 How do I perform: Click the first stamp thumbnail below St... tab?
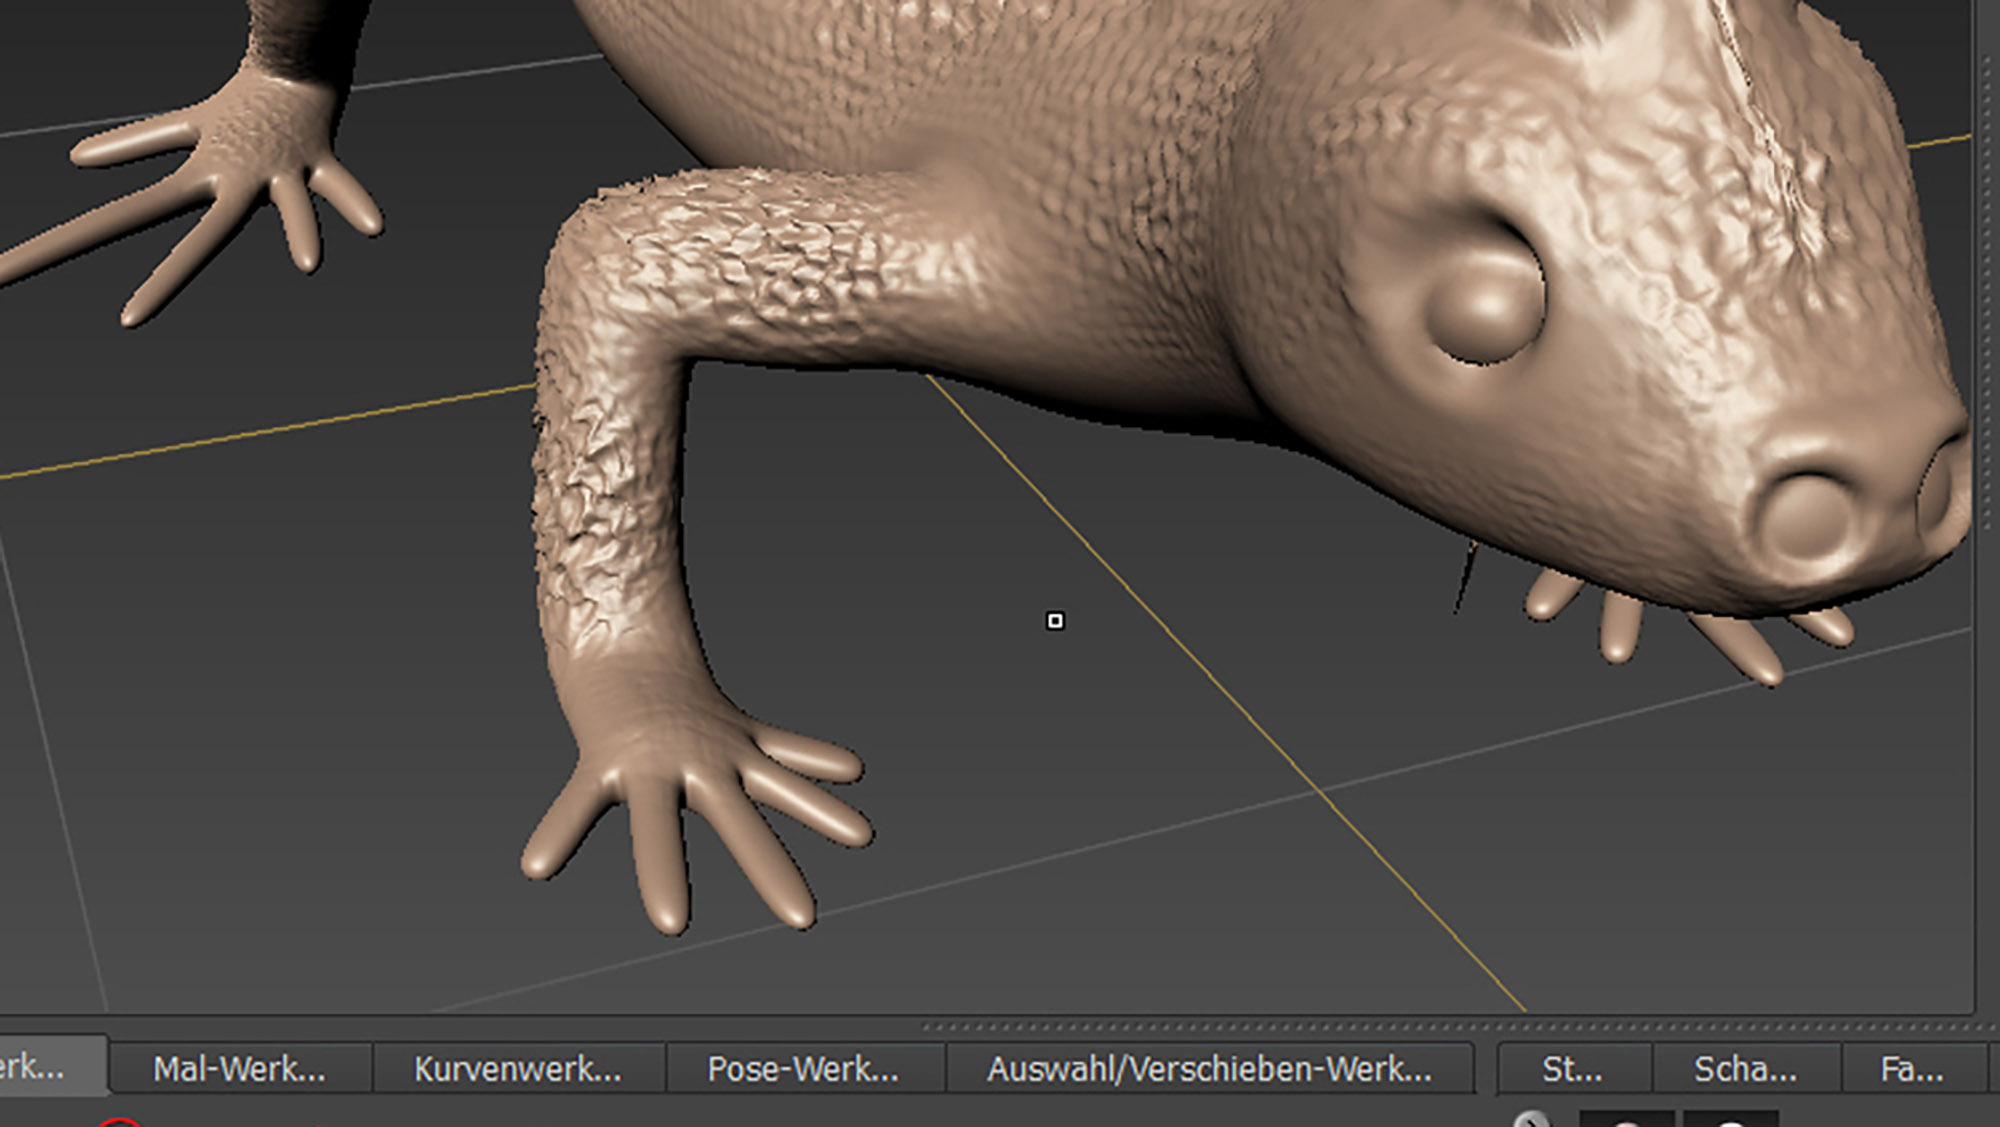tap(1627, 1120)
